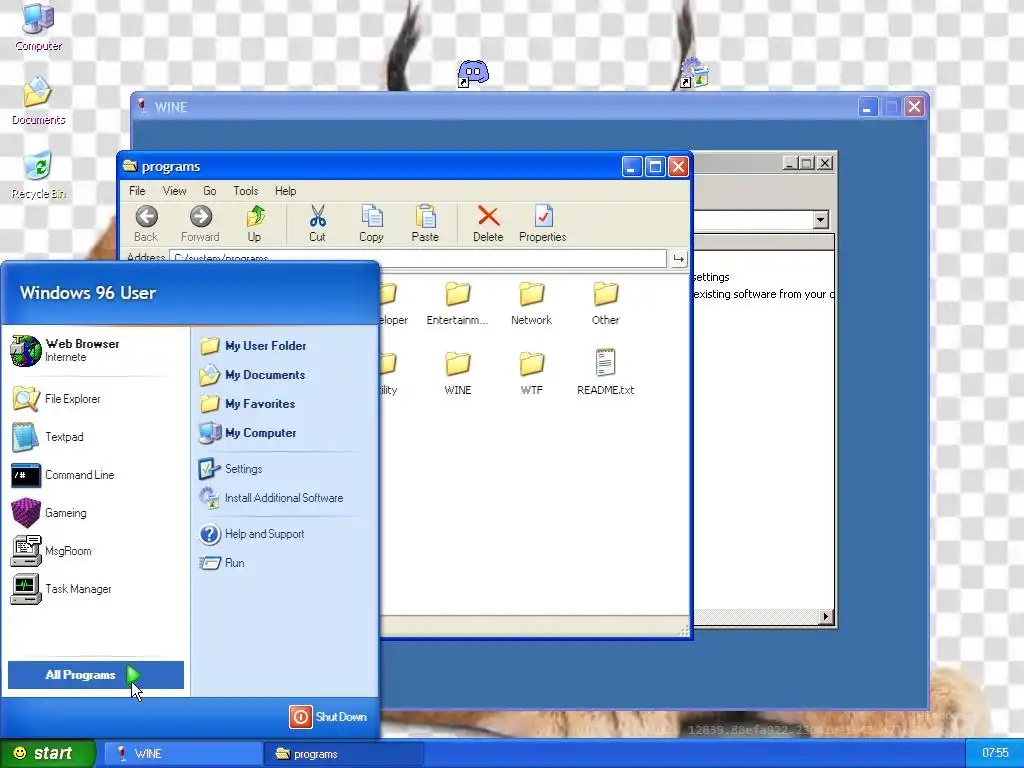Screen dimensions: 1024x768
Task: Click the taskbar clock
Action: pyautogui.click(x=995, y=753)
